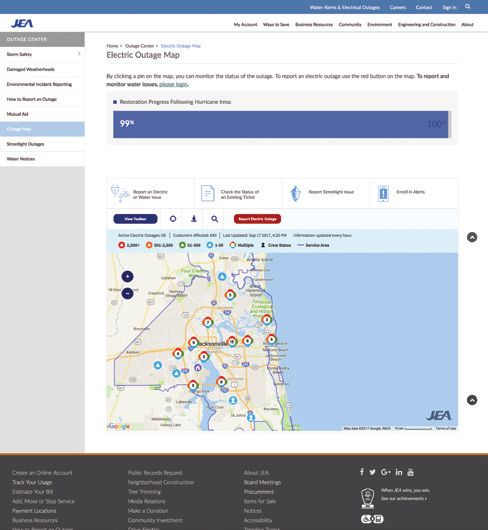Open Public Records Request footer link
Viewport: 488px width, 530px height.
[x=155, y=473]
